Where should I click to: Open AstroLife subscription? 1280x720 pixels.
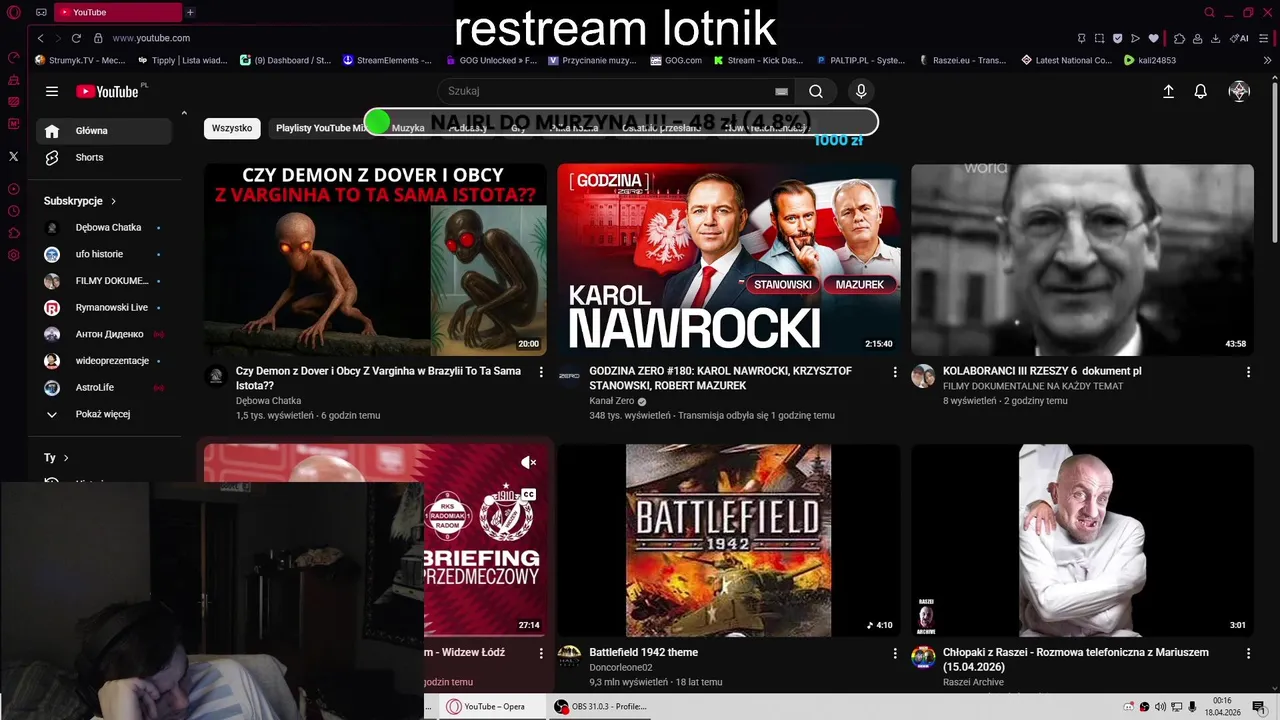click(103, 387)
